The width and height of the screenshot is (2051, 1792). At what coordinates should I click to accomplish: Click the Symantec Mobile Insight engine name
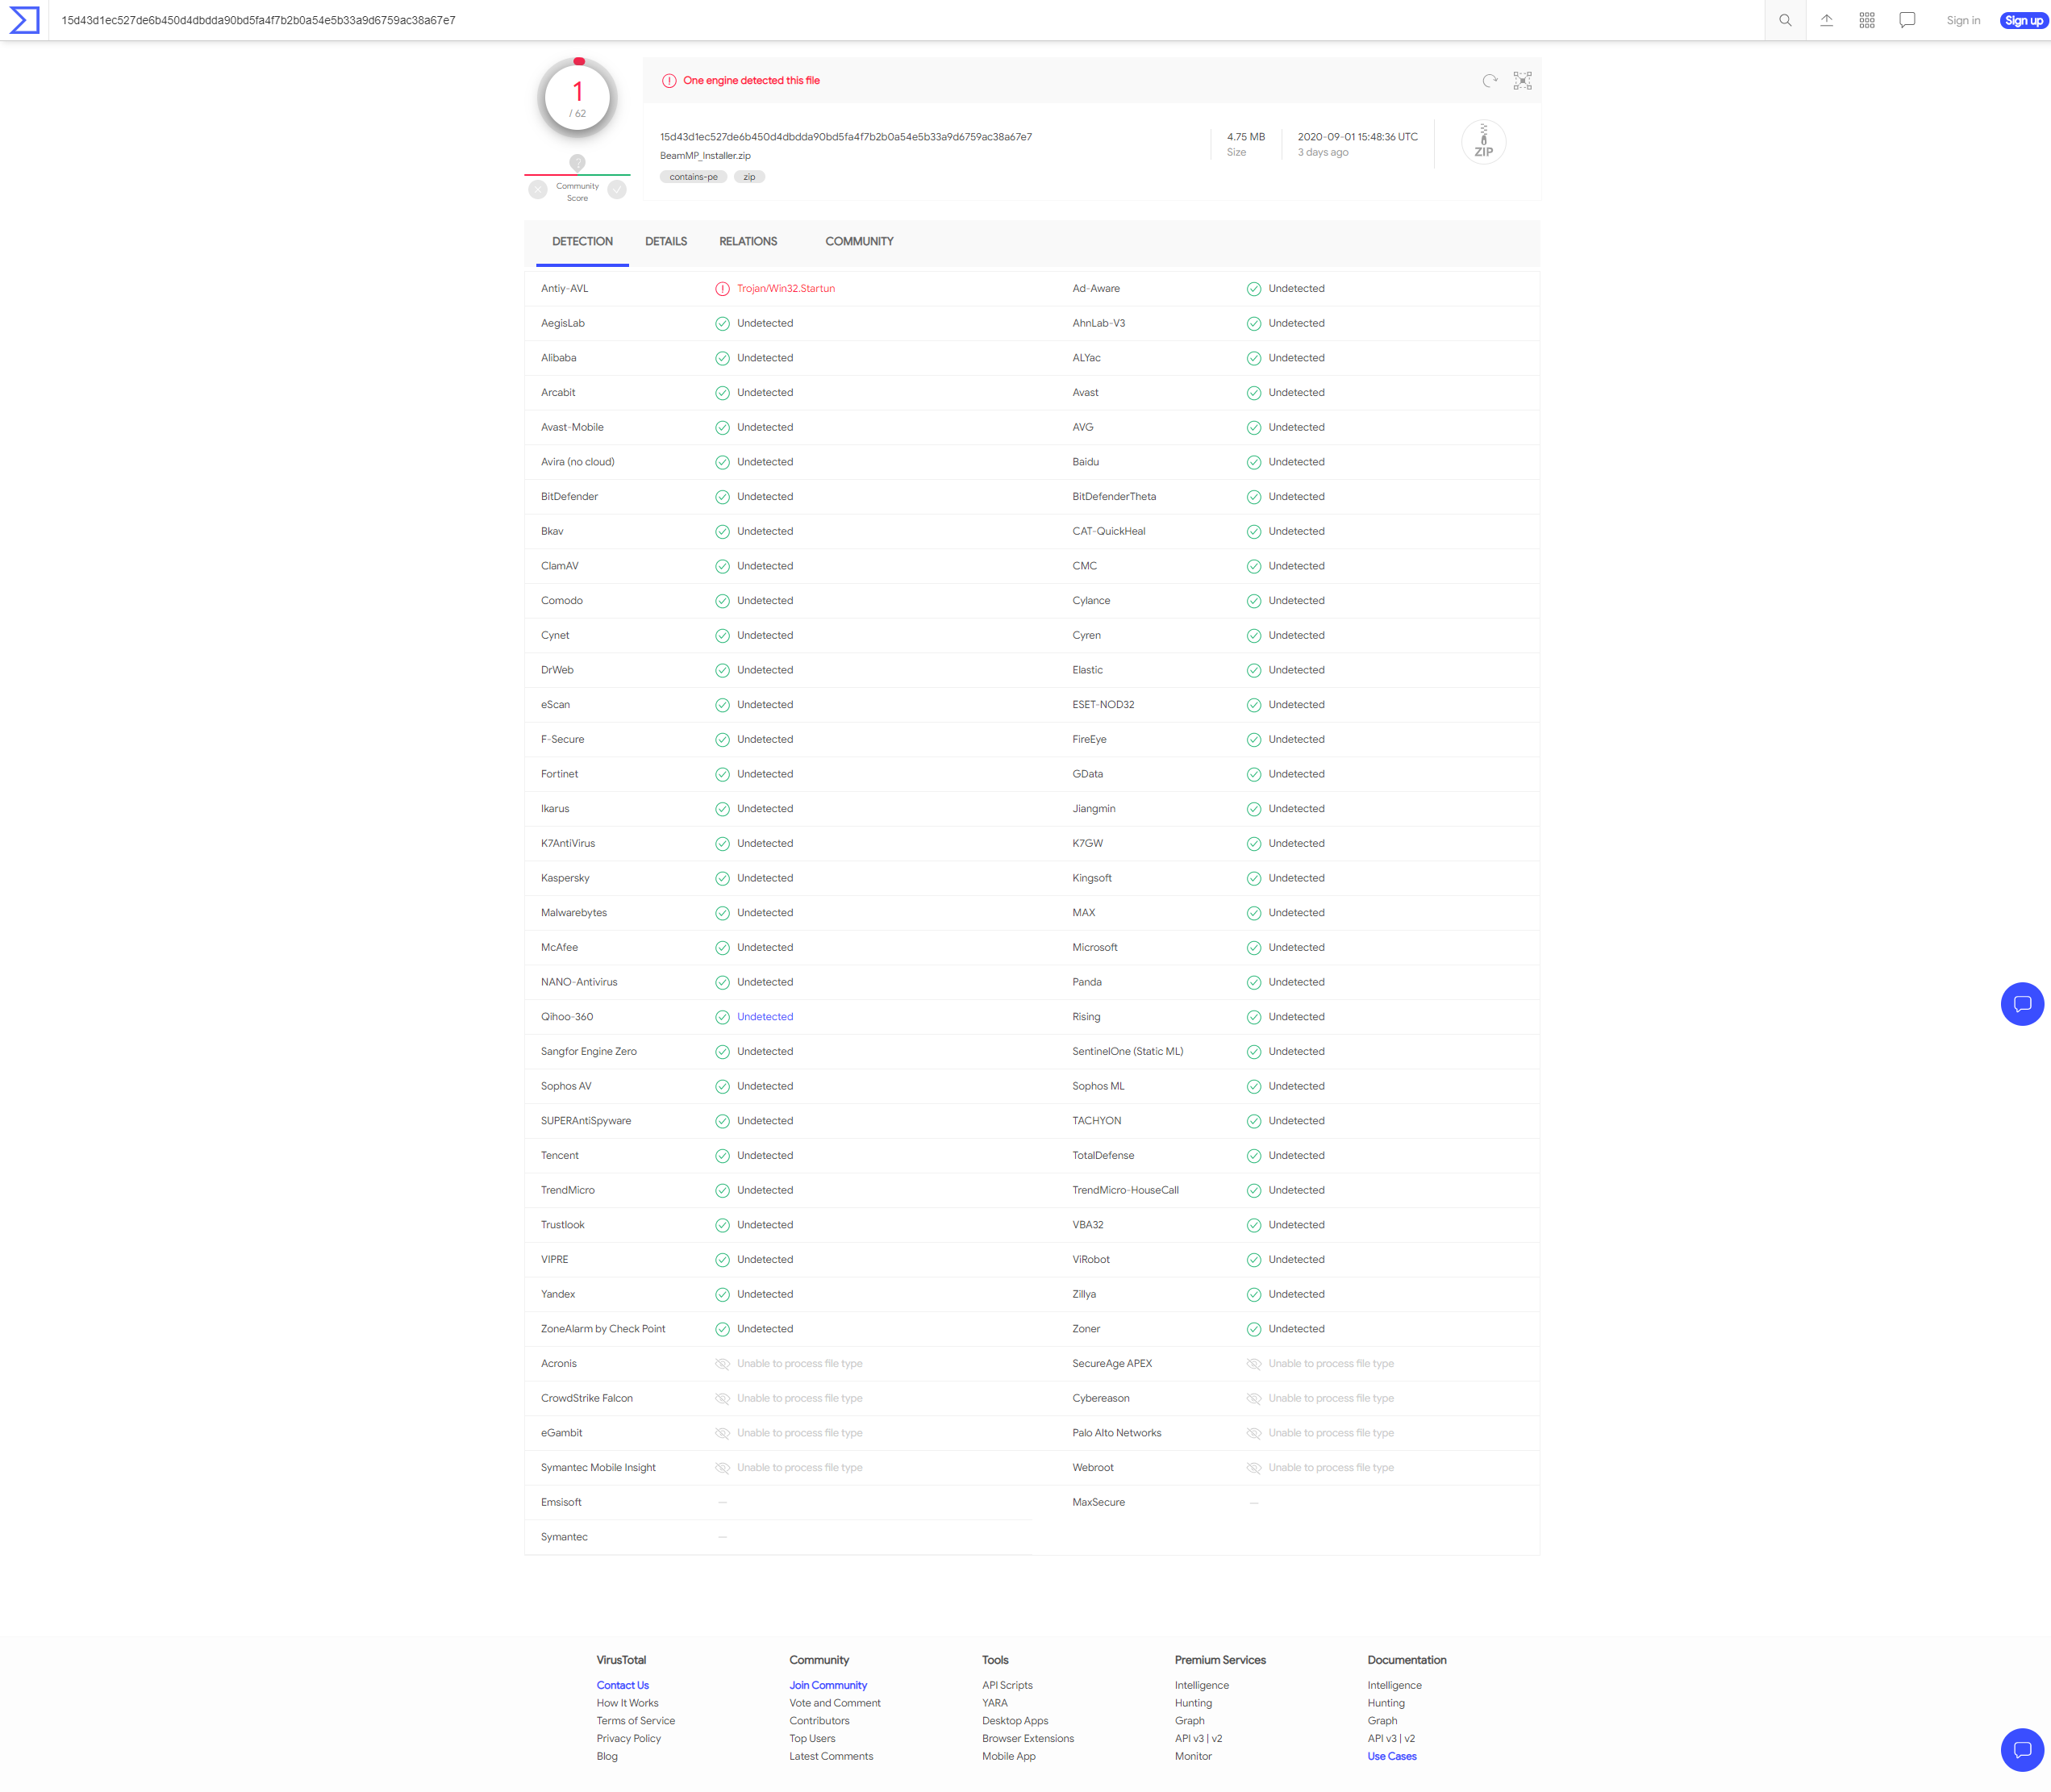[x=598, y=1468]
